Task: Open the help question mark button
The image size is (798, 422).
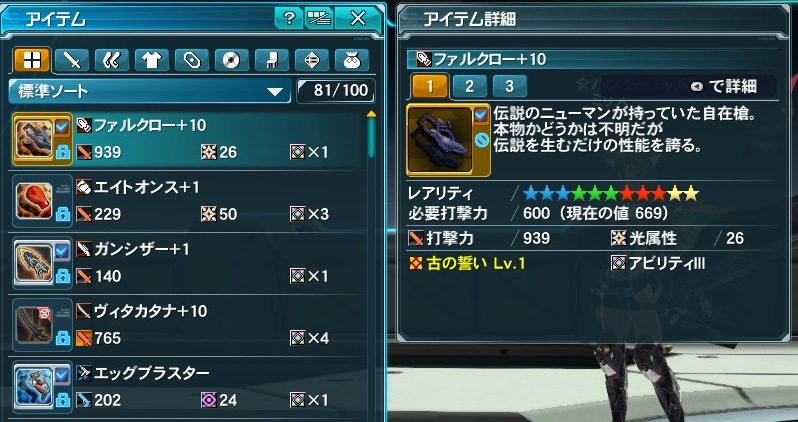Action: (289, 19)
